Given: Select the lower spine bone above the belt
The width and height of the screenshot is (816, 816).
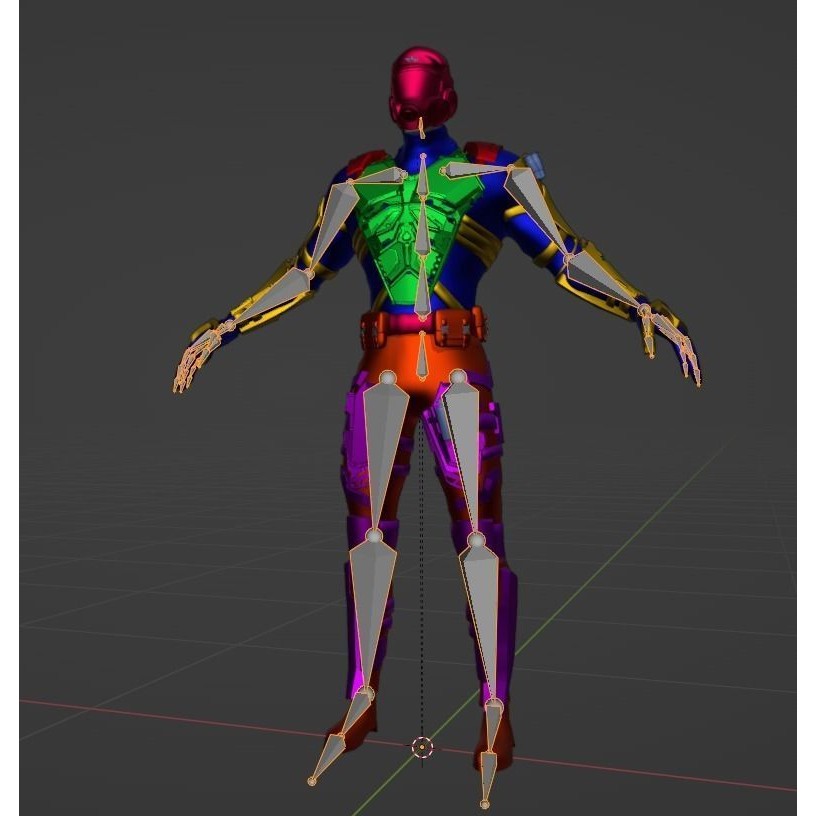Looking at the screenshot, I should (x=422, y=286).
